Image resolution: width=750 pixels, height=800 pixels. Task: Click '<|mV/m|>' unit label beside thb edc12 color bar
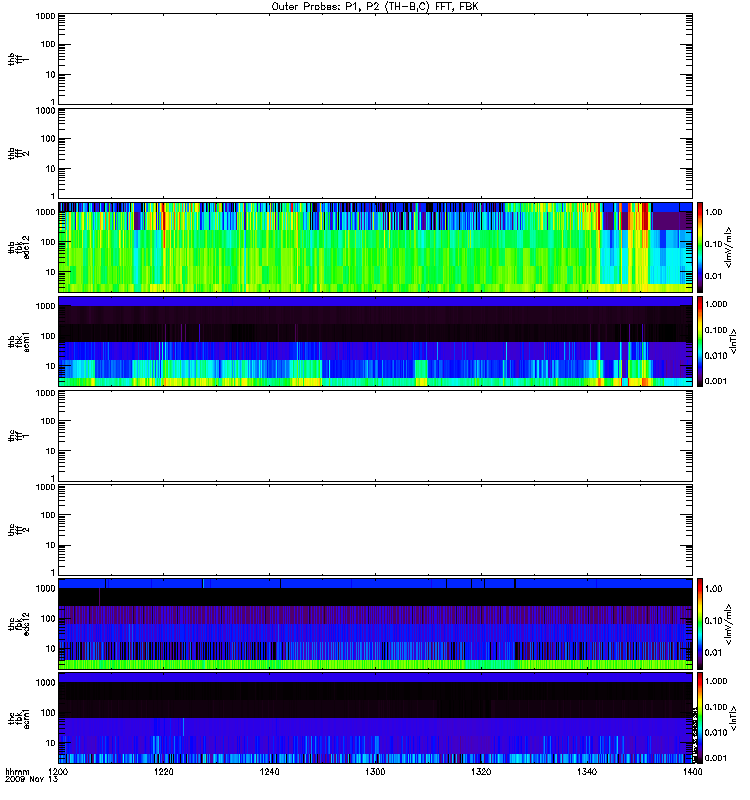point(729,247)
